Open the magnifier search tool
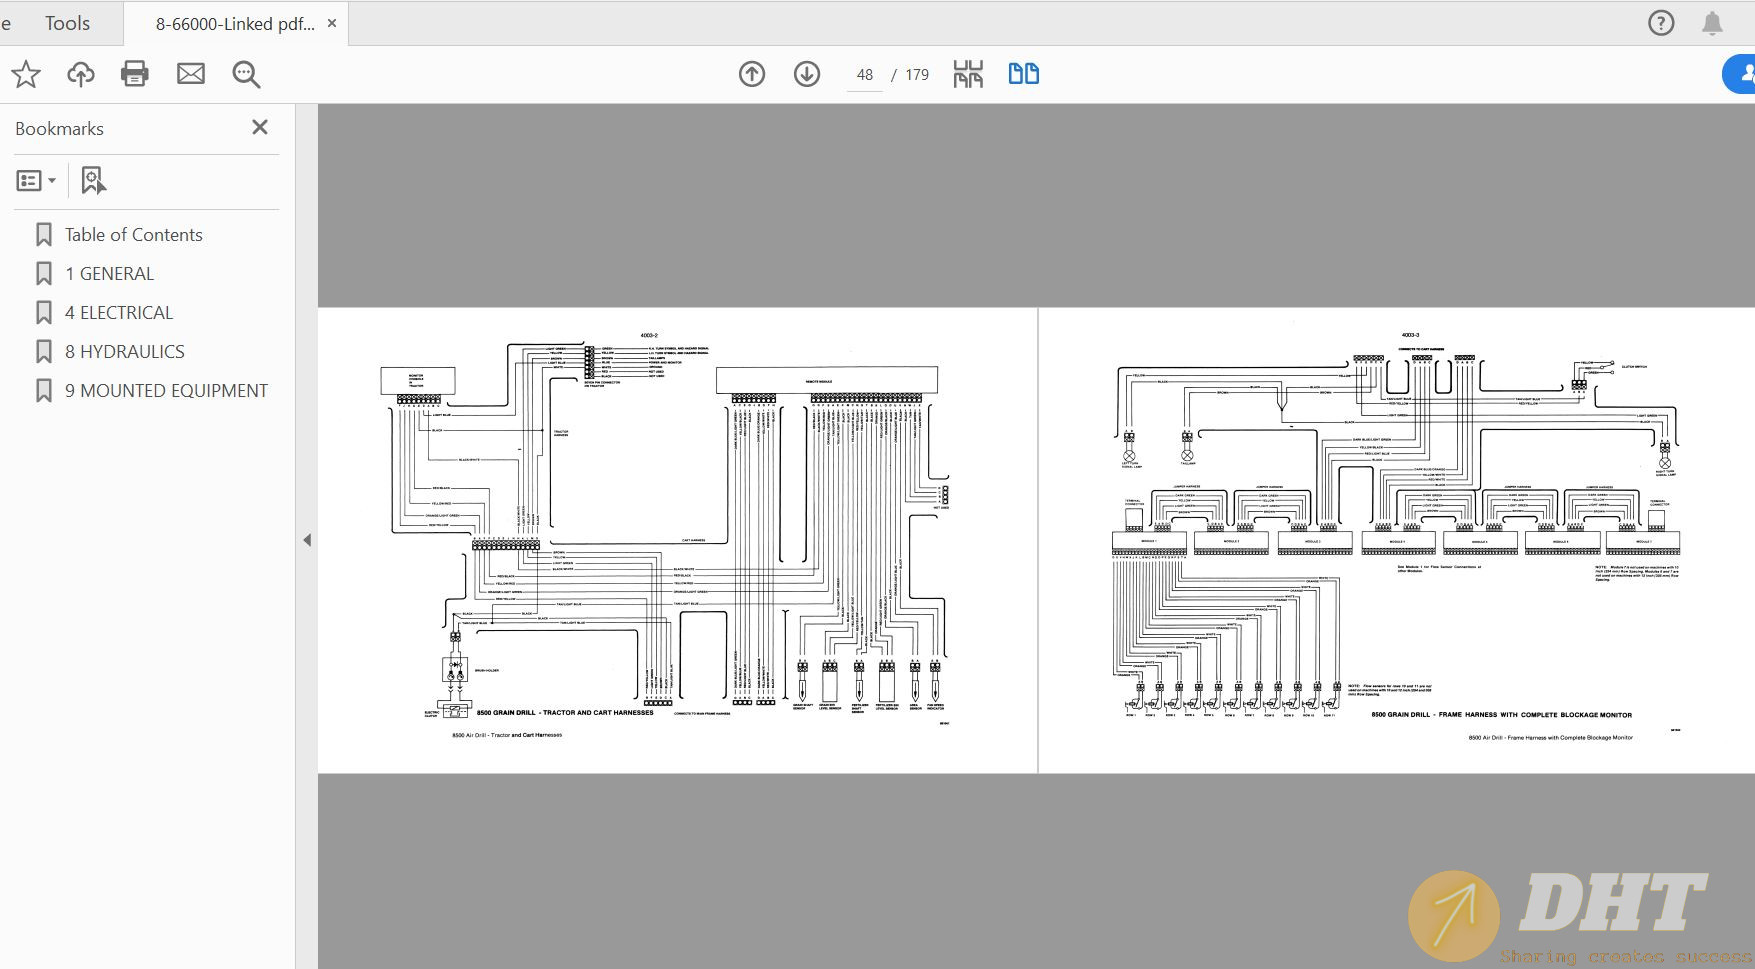 [x=246, y=74]
